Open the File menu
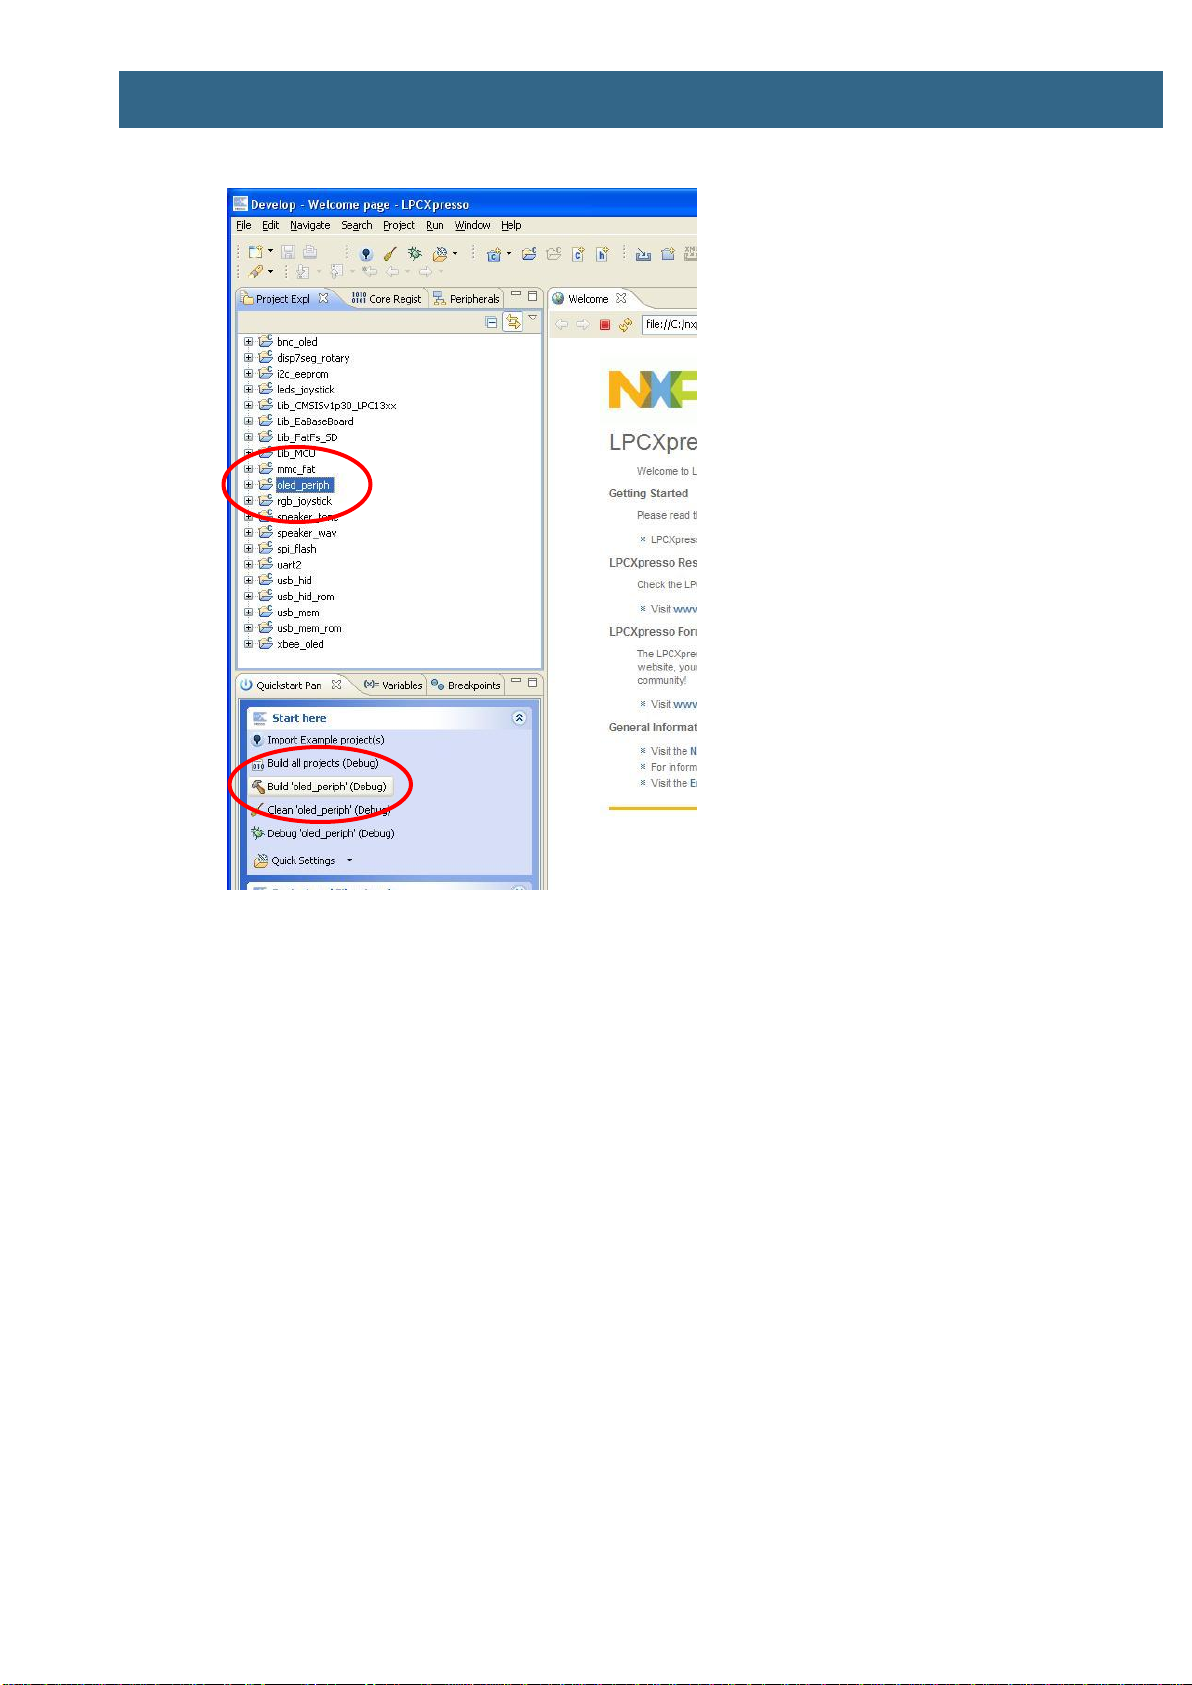This screenshot has width=1192, height=1685. coord(244,225)
